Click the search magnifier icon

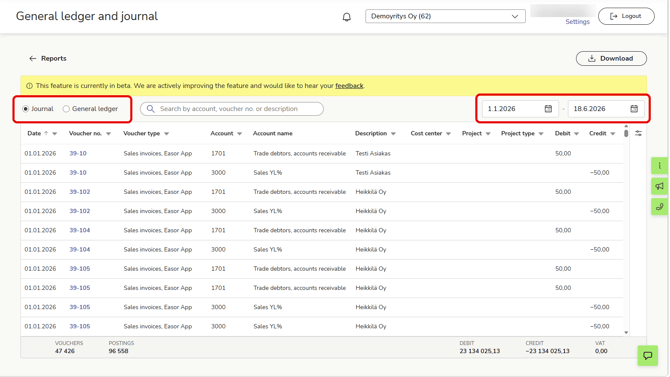150,109
